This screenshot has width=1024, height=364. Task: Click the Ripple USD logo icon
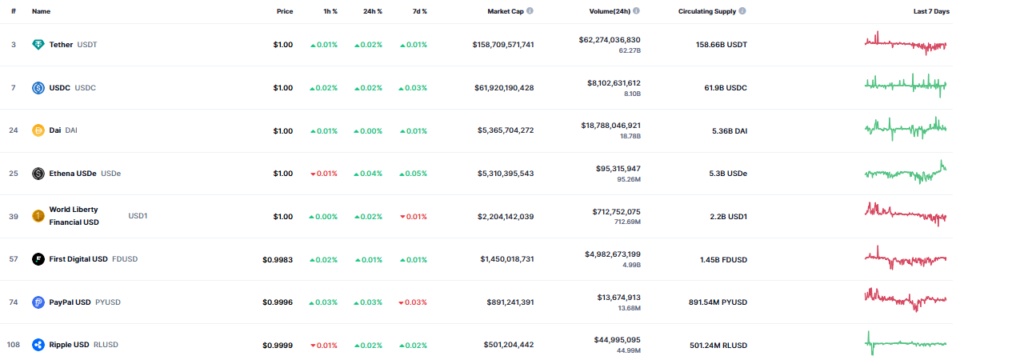pos(39,344)
